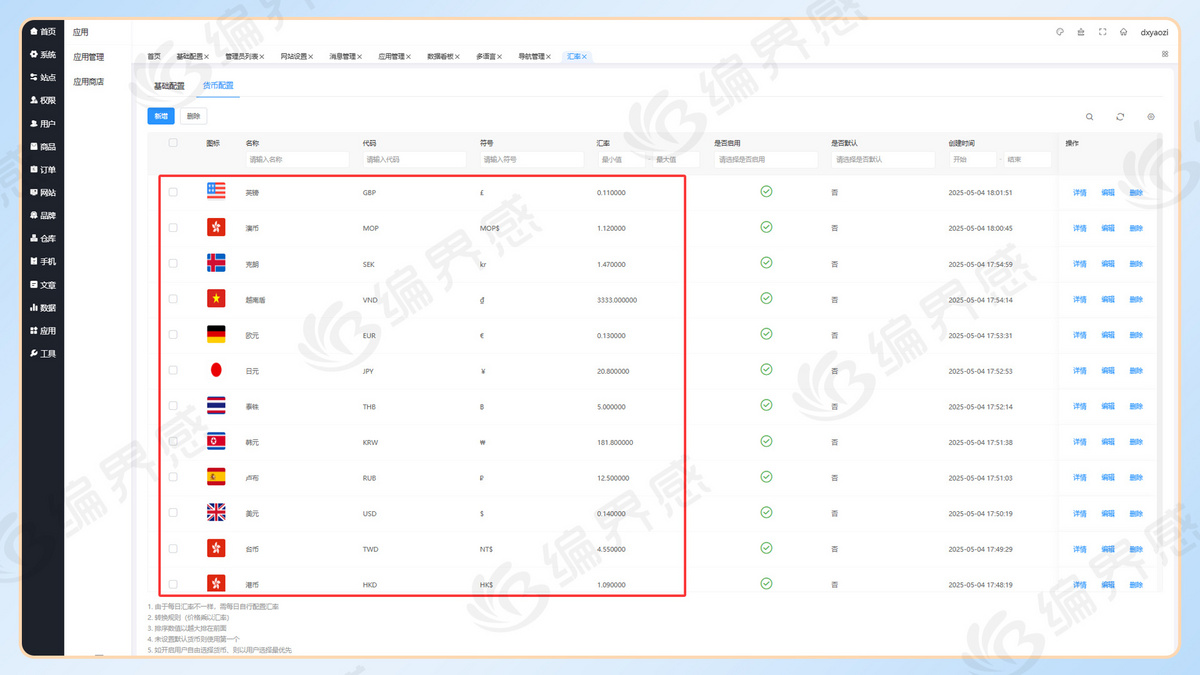
Task: Click the flag thumbnail of the 日元 row
Action: click(x=216, y=370)
